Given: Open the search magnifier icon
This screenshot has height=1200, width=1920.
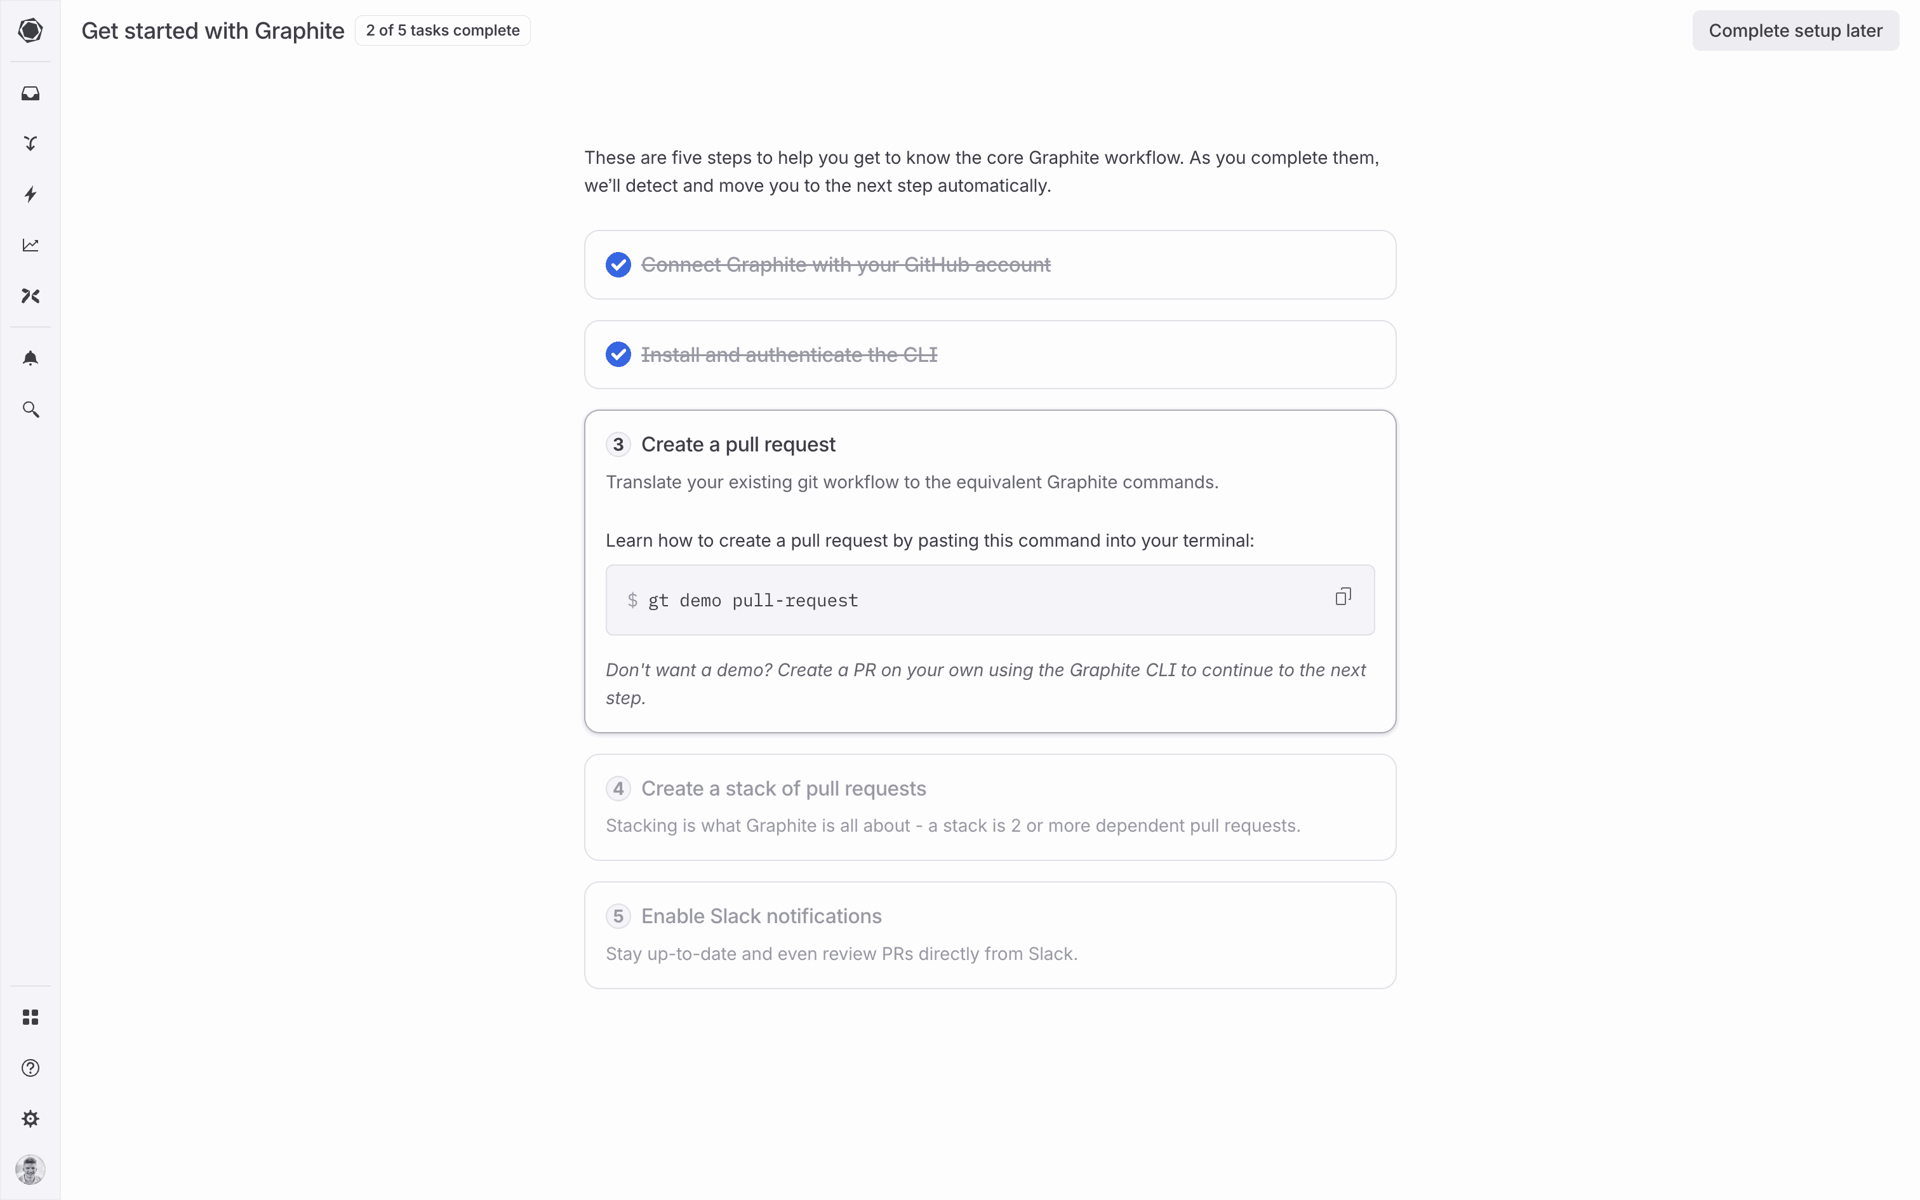Looking at the screenshot, I should pos(31,410).
